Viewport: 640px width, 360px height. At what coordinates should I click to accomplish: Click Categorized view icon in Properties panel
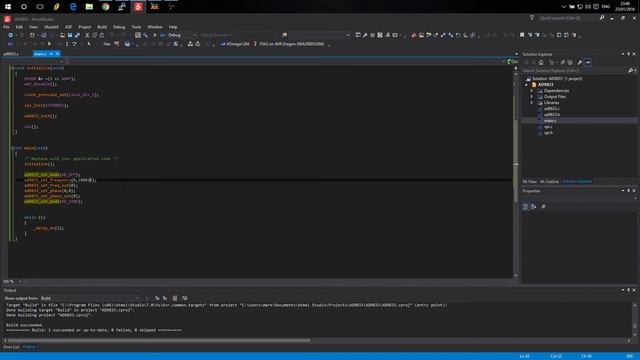tap(526, 207)
